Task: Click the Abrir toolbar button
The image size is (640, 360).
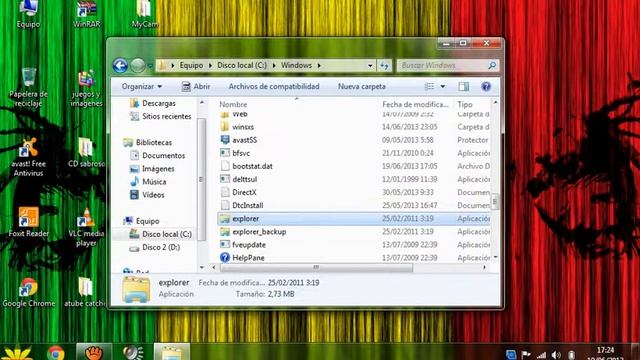Action: (196, 87)
